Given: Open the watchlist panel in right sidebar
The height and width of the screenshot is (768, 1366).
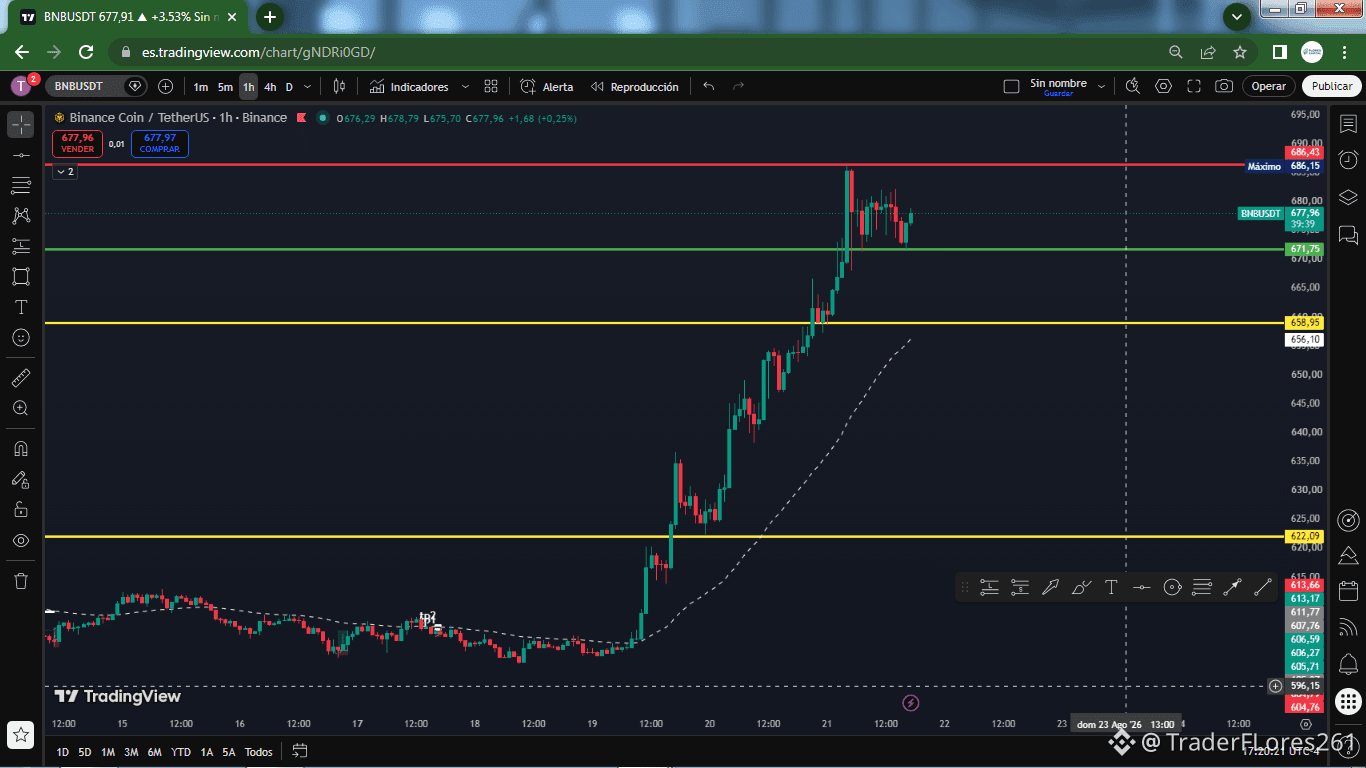Looking at the screenshot, I should coord(1348,124).
